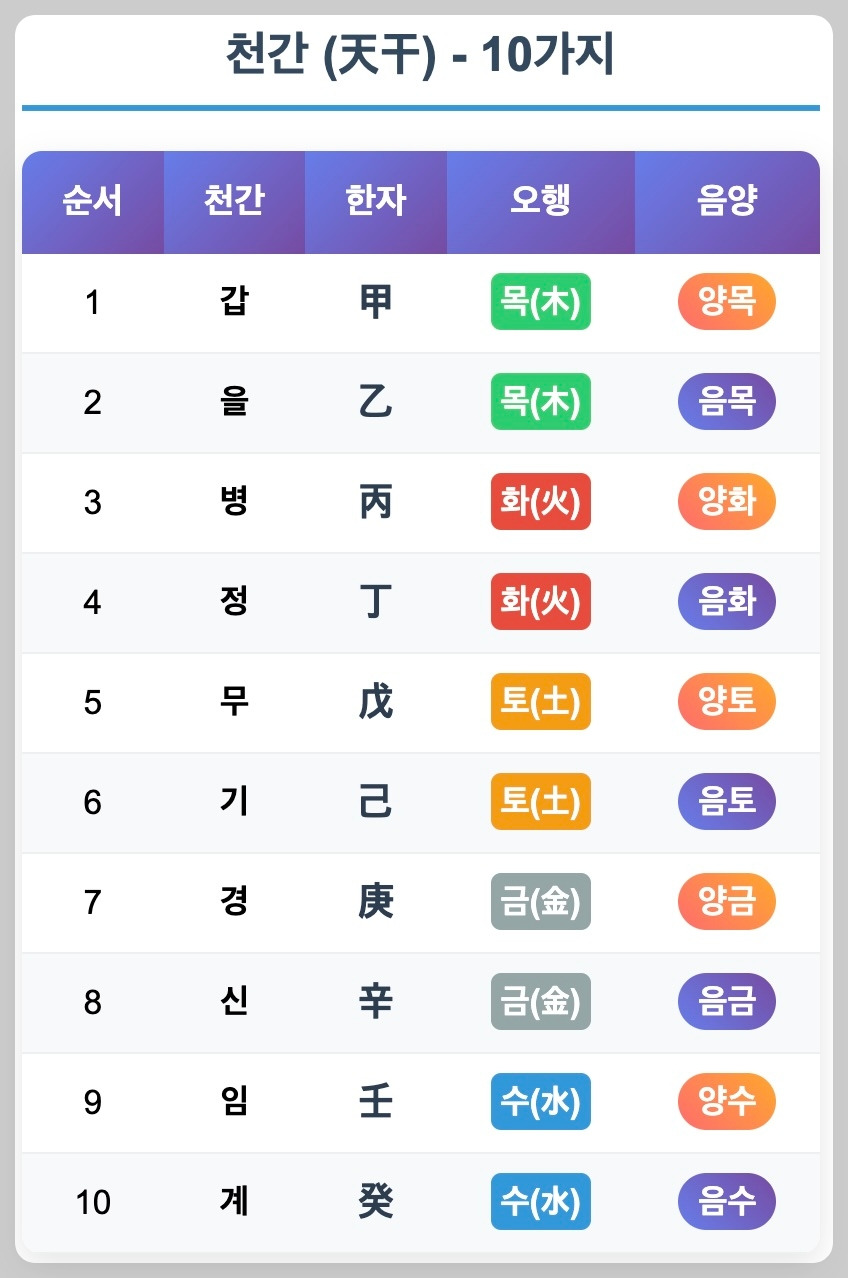Click the green 목(木) badge in row 1

point(540,301)
